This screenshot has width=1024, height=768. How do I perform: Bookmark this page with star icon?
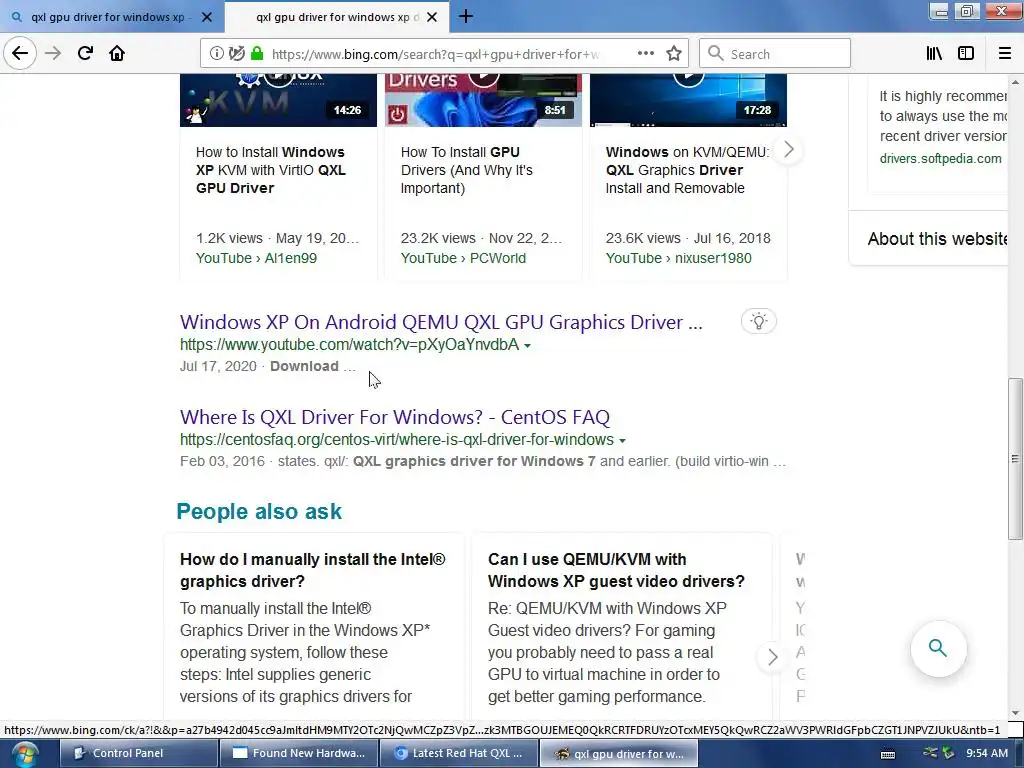click(674, 54)
